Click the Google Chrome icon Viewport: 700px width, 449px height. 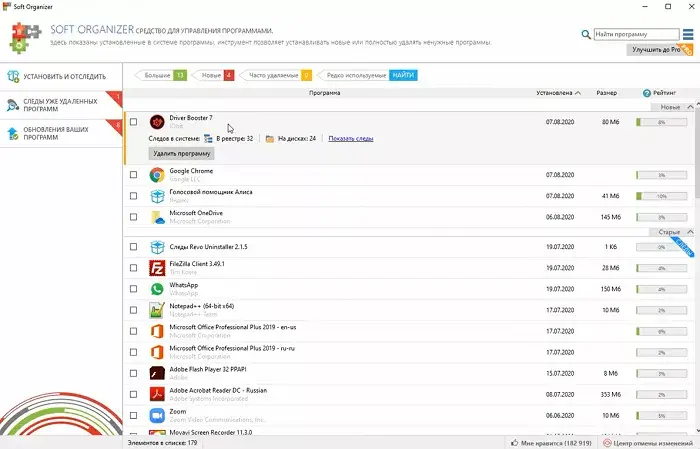point(157,175)
